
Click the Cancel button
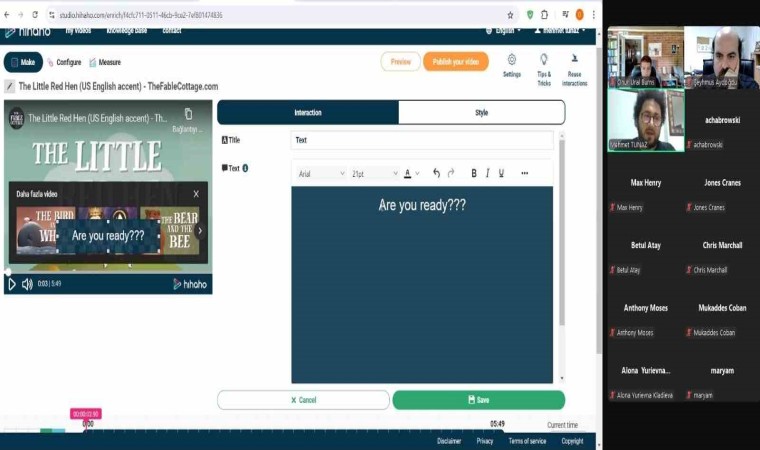(303, 400)
